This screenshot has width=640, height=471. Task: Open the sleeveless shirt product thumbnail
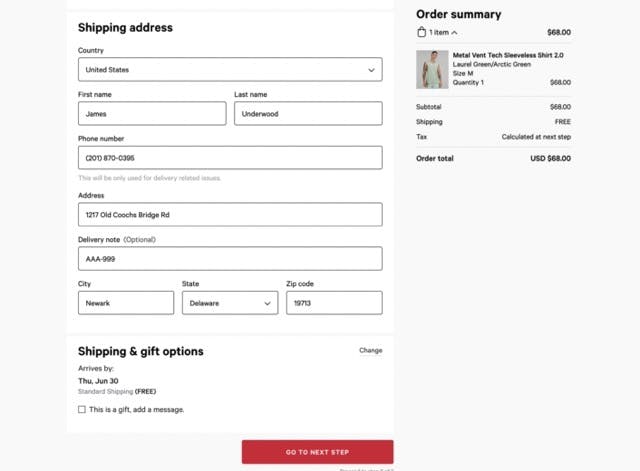432,69
